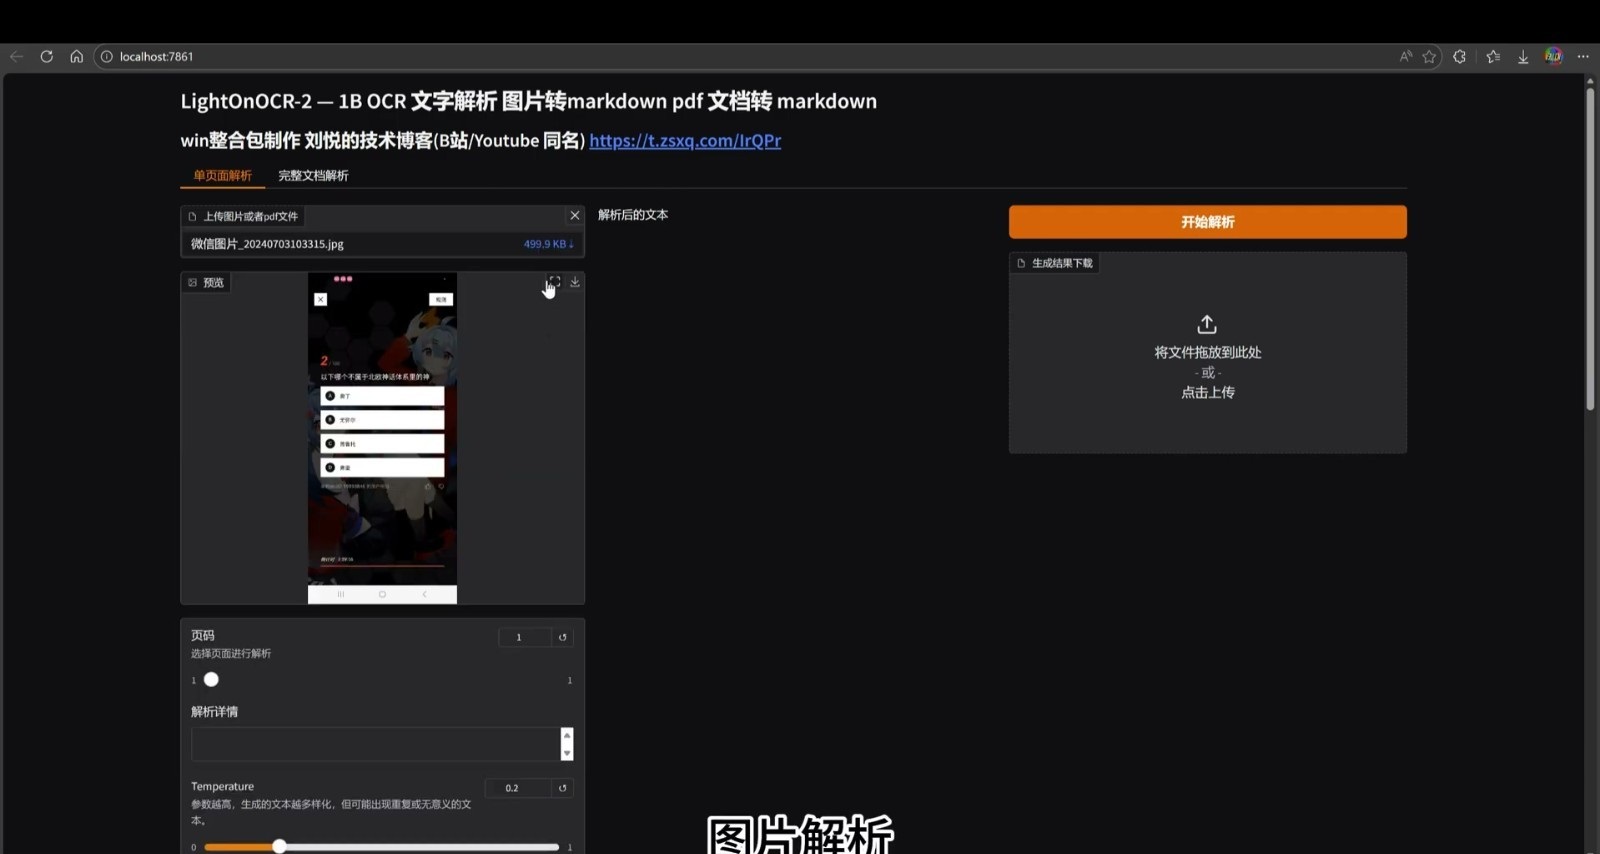Remove the uploaded file with the X icon
This screenshot has width=1600, height=854.
coord(575,215)
